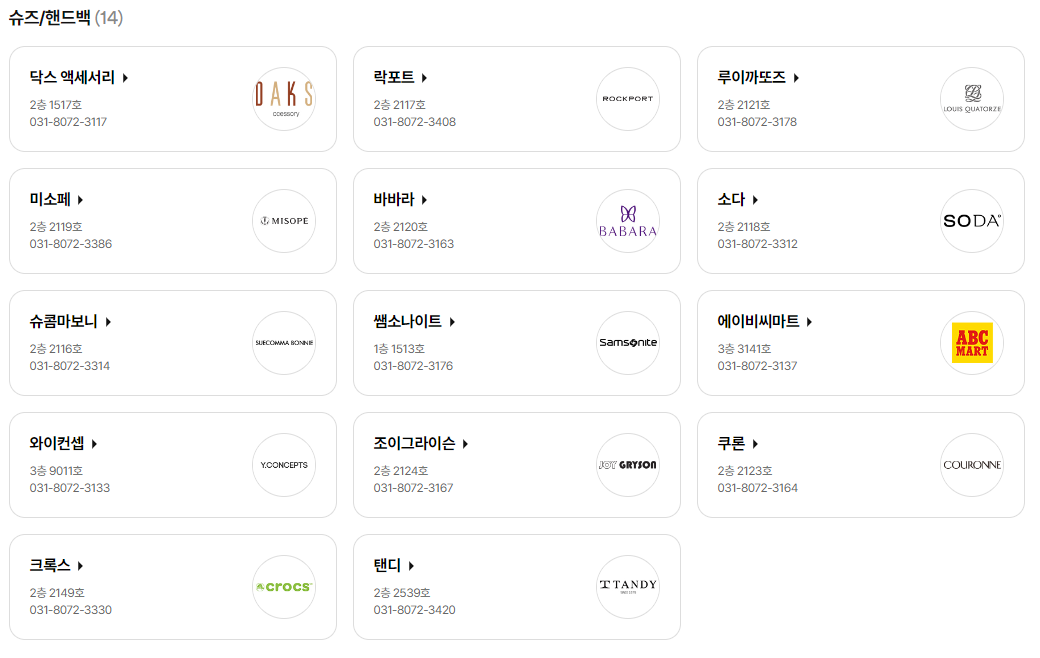
Task: Click location text 2층 2118호
Action: point(744,227)
